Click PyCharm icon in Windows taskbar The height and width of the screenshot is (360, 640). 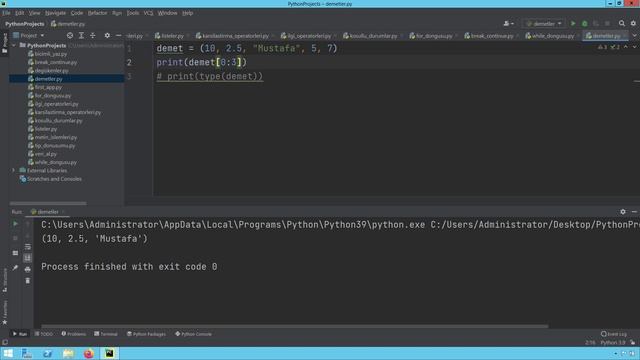109,353
